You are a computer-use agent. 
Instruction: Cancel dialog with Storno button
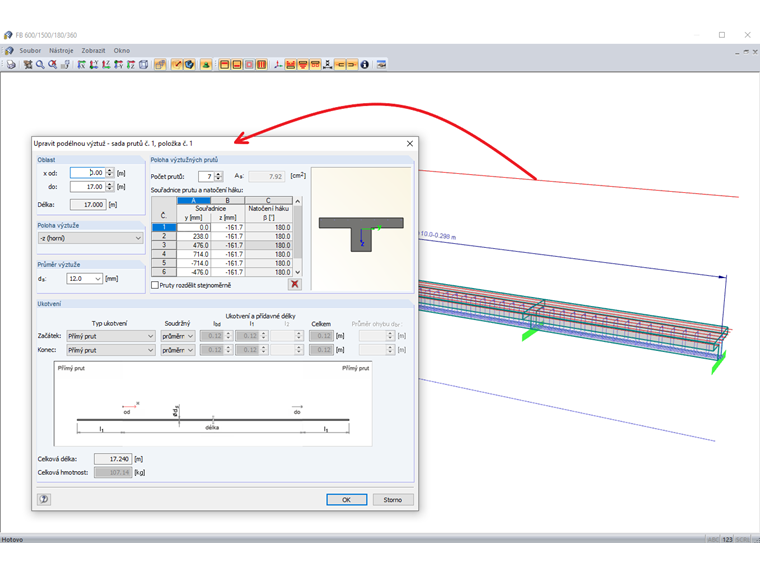tap(393, 500)
